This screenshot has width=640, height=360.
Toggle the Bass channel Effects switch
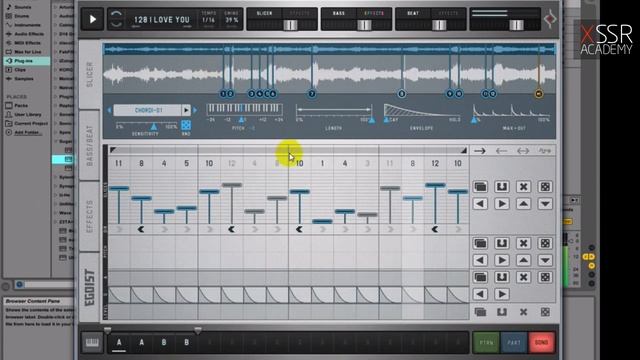point(374,13)
